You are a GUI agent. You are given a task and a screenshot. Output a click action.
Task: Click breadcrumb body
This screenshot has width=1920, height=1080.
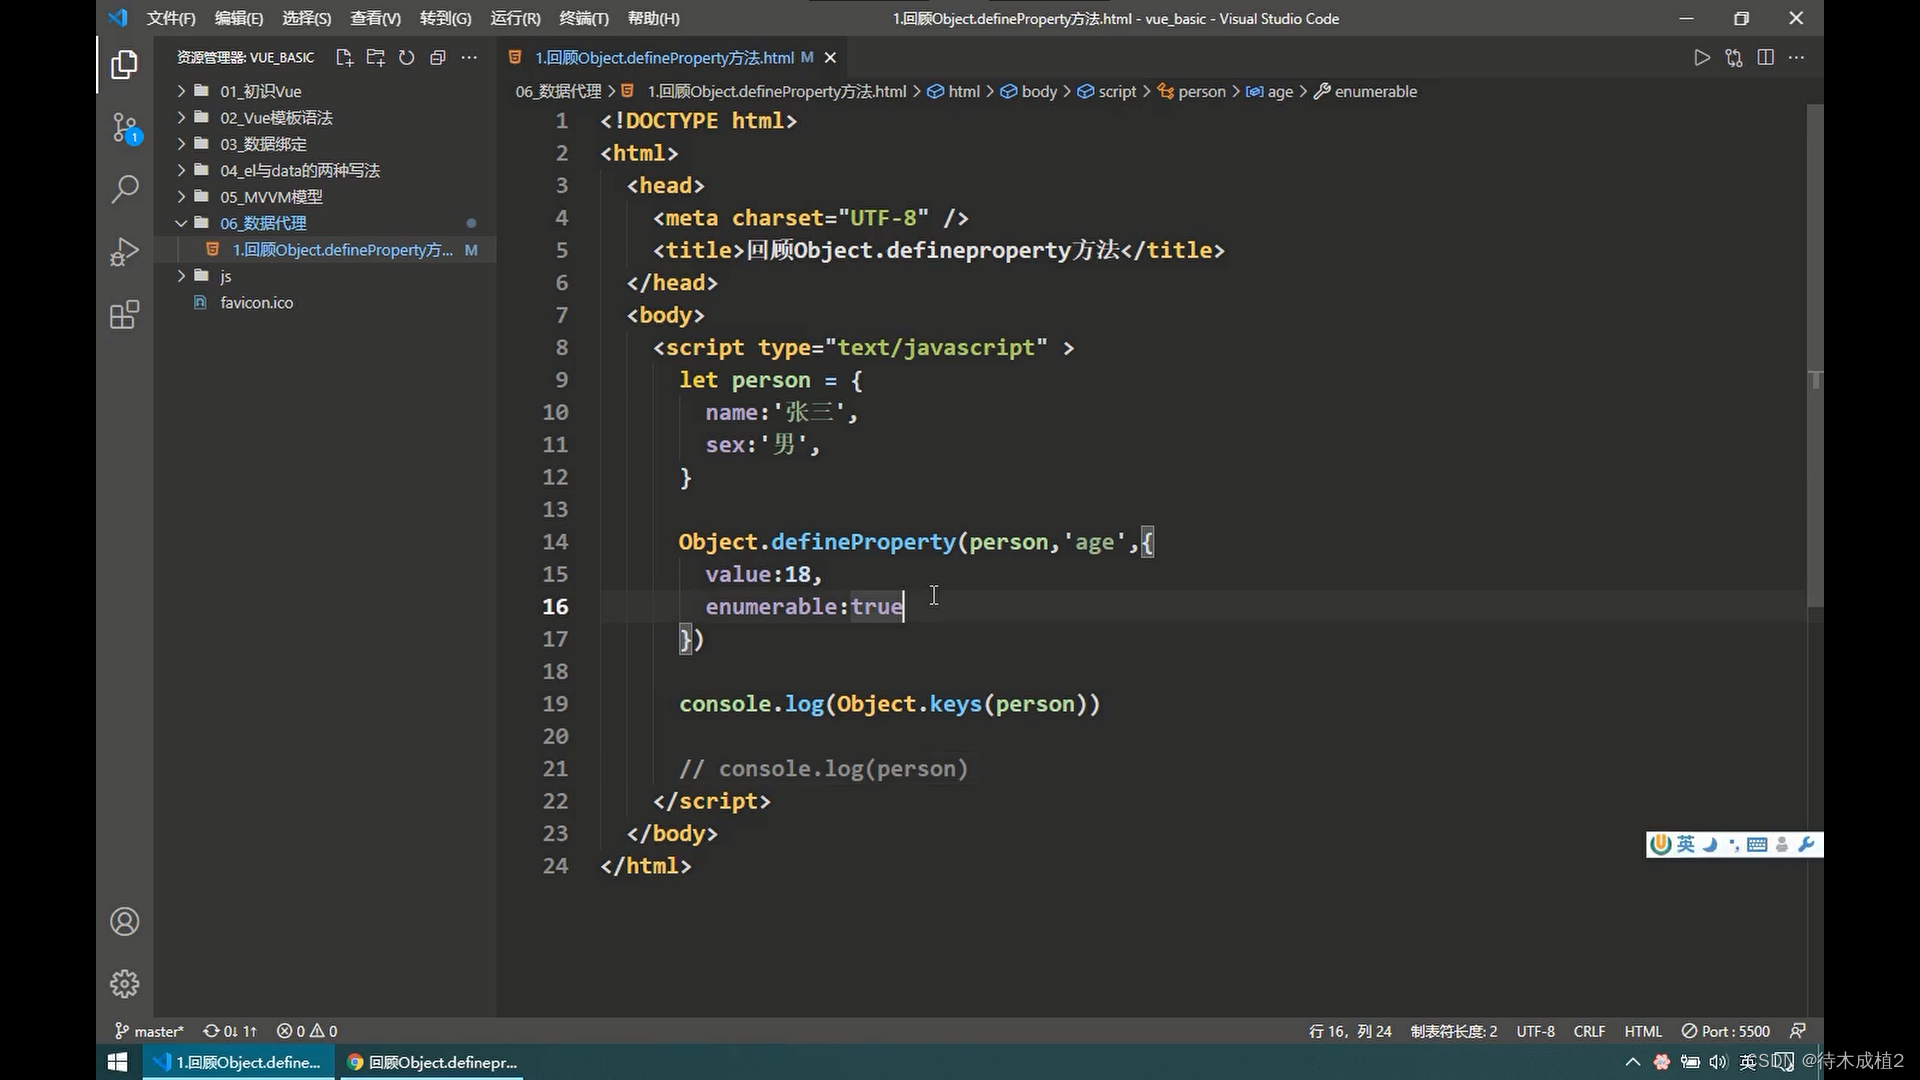click(1029, 91)
